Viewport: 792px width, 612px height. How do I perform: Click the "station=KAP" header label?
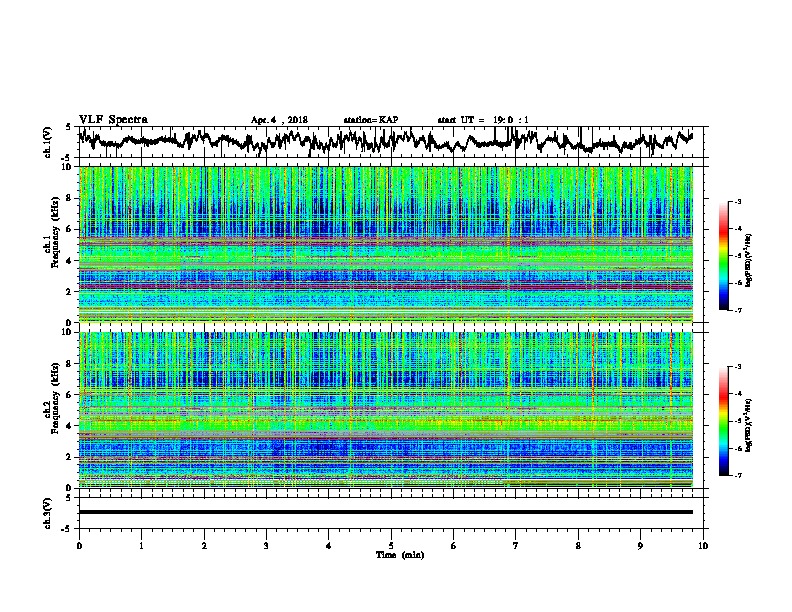[x=371, y=120]
